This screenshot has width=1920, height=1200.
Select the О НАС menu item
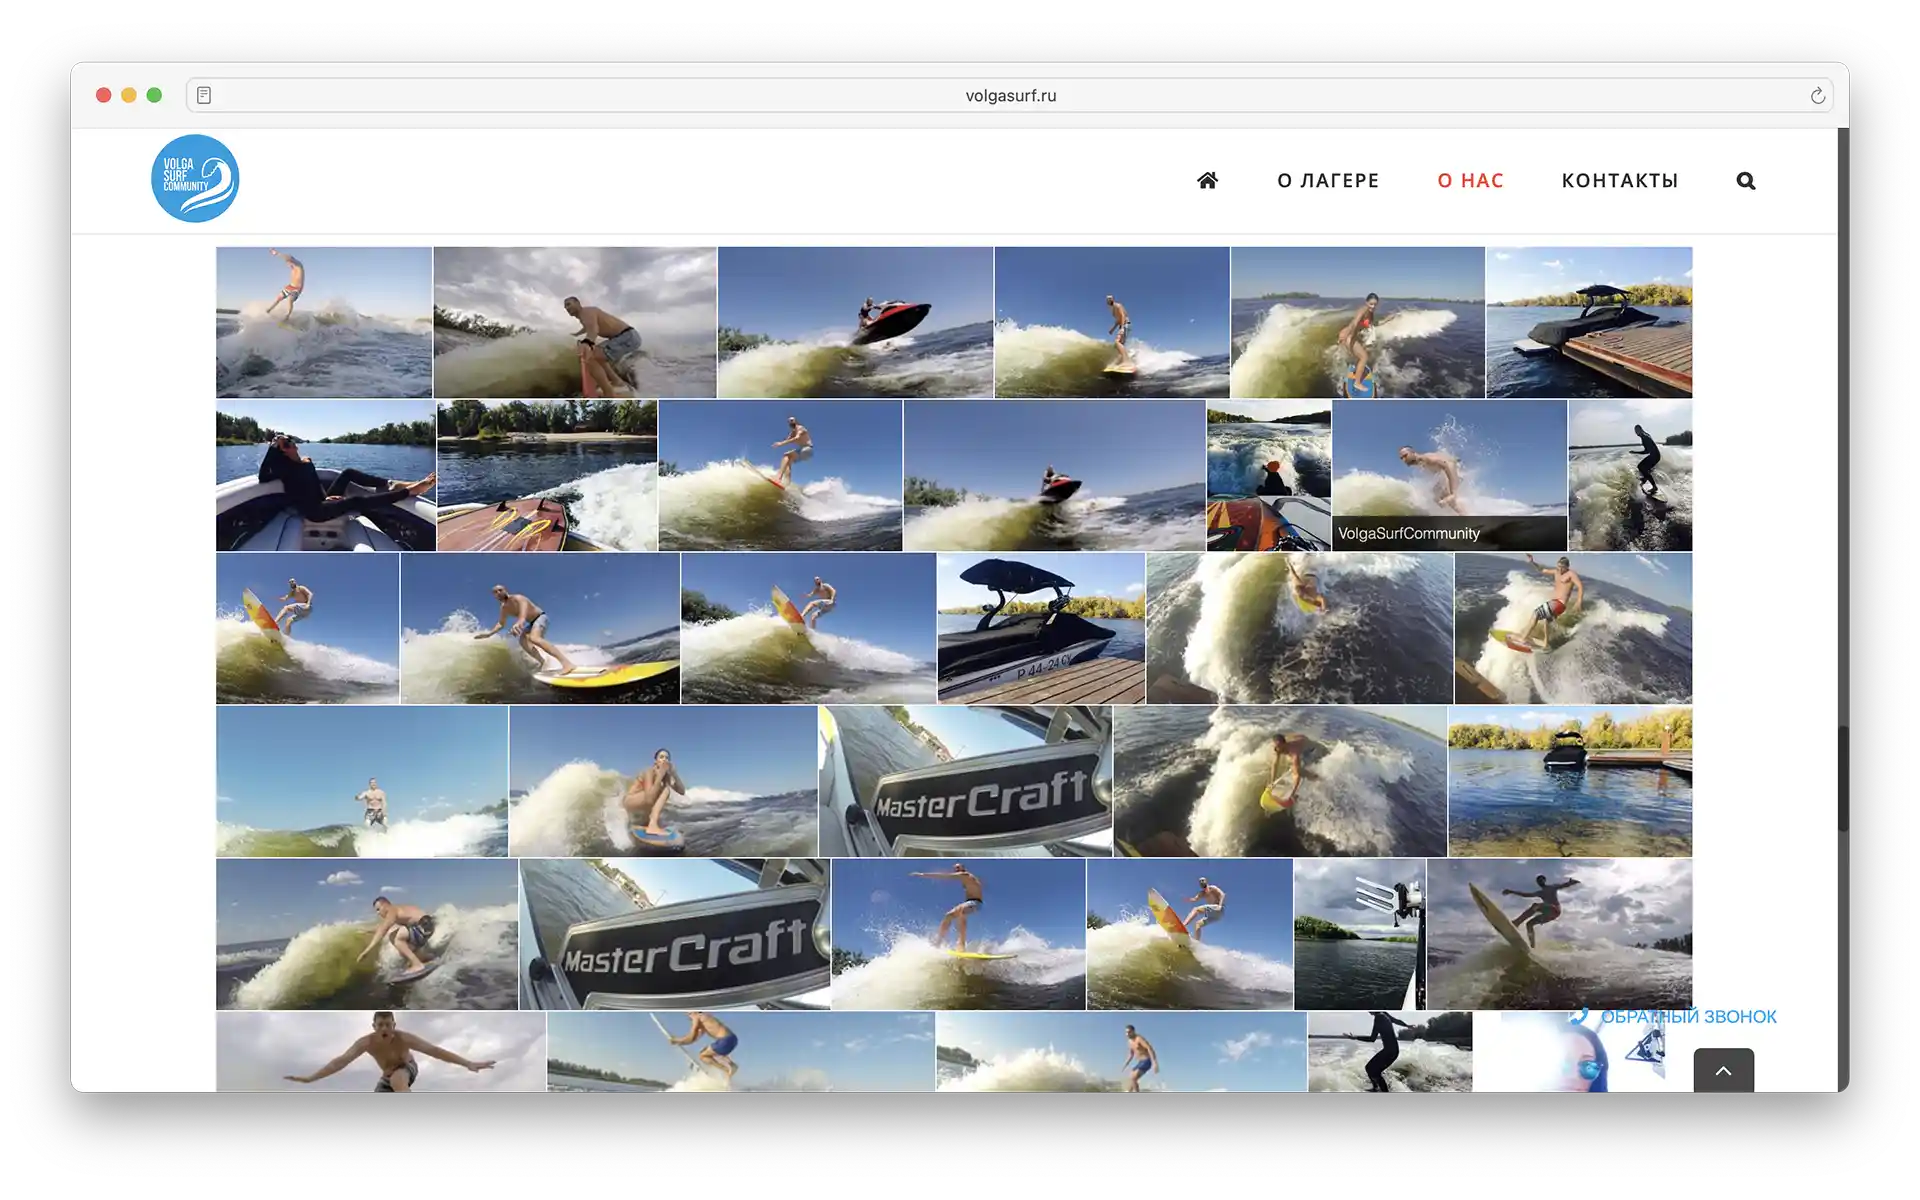click(x=1471, y=180)
